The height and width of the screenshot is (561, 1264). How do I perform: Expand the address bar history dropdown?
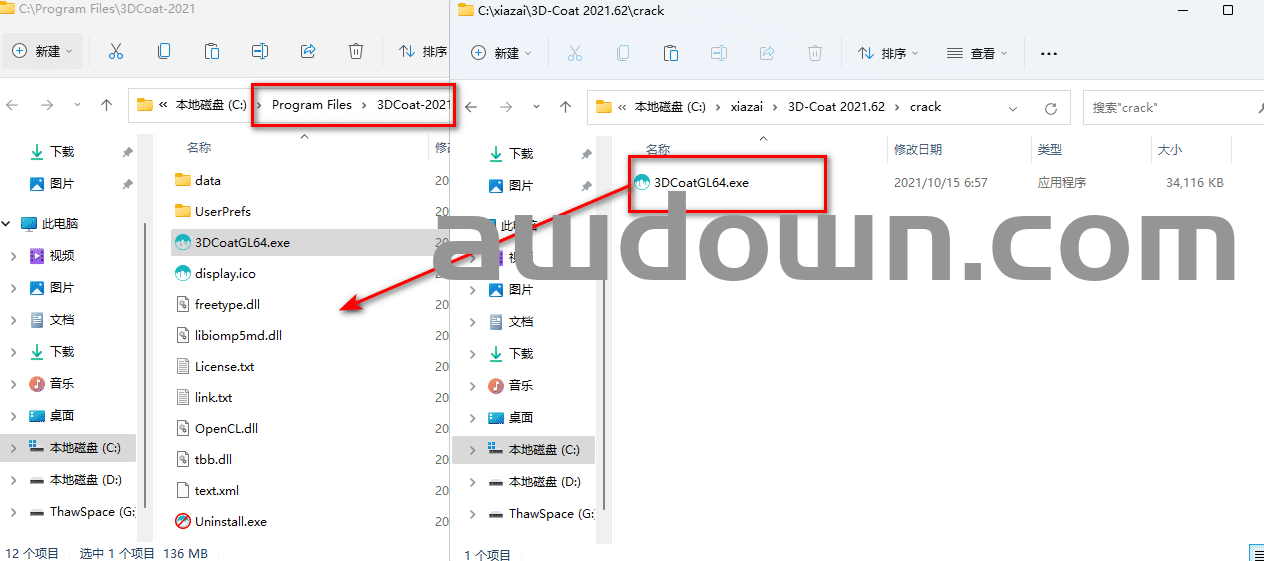pos(1013,108)
